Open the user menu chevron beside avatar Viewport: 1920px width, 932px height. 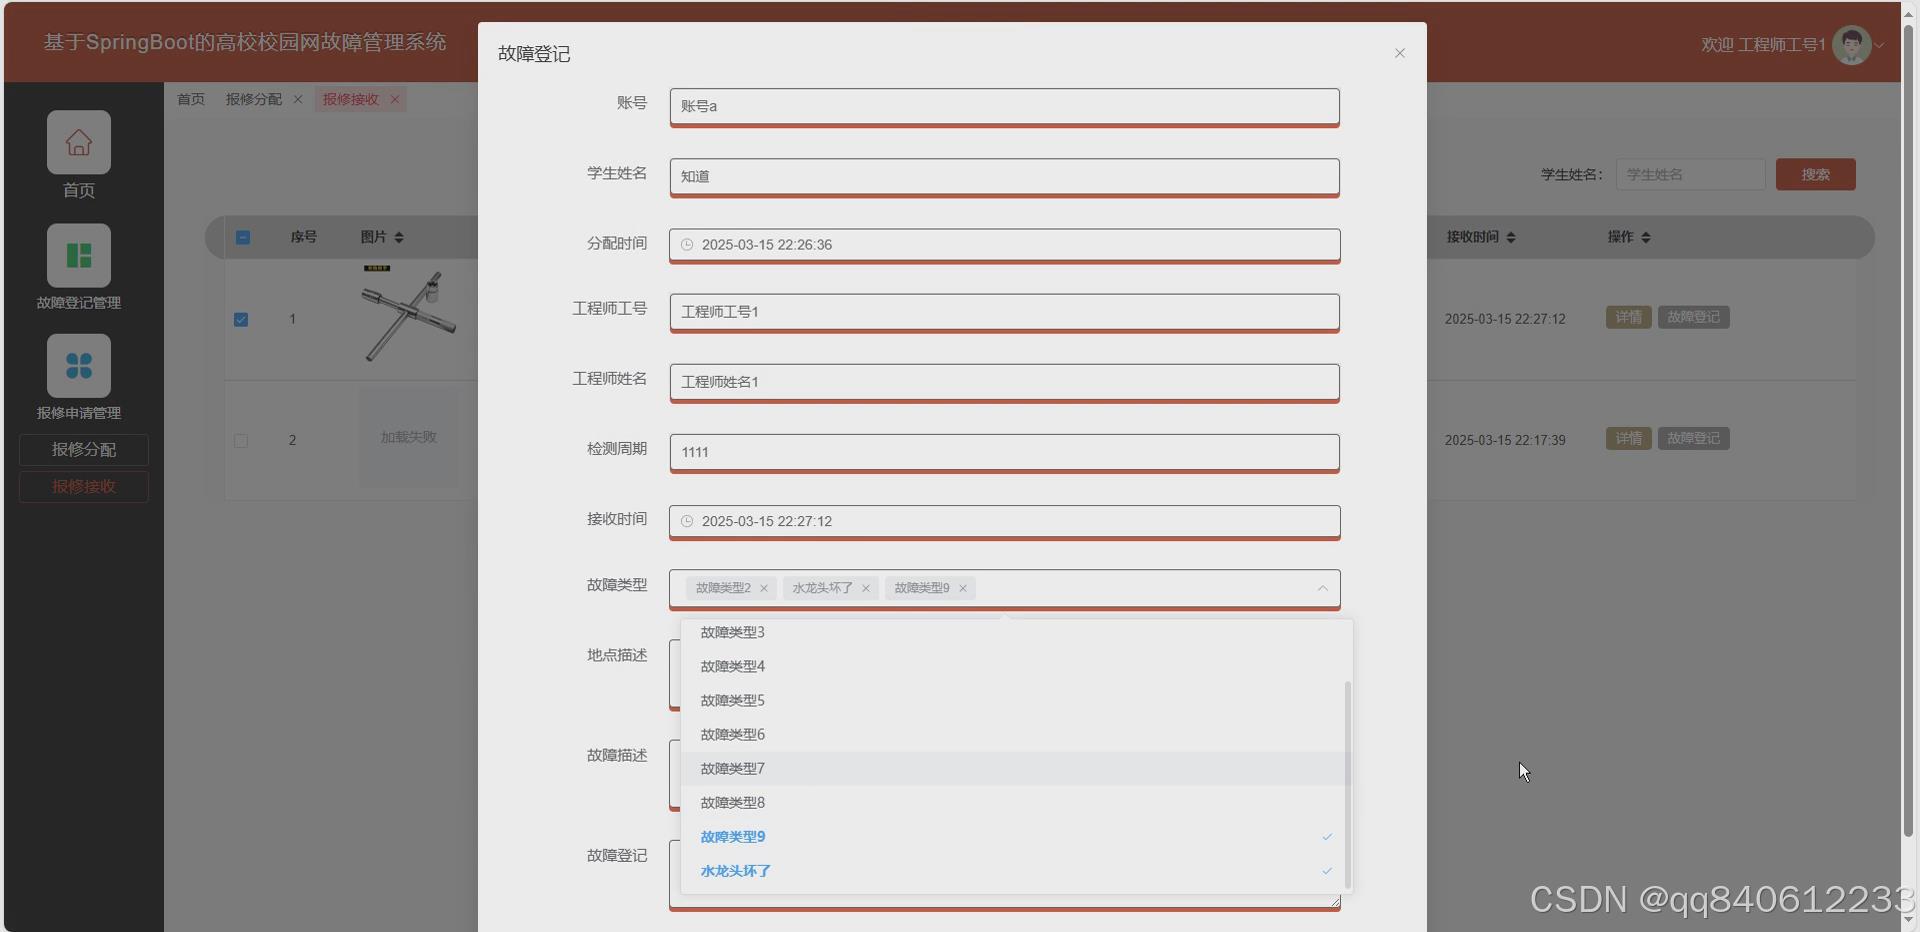coord(1880,45)
